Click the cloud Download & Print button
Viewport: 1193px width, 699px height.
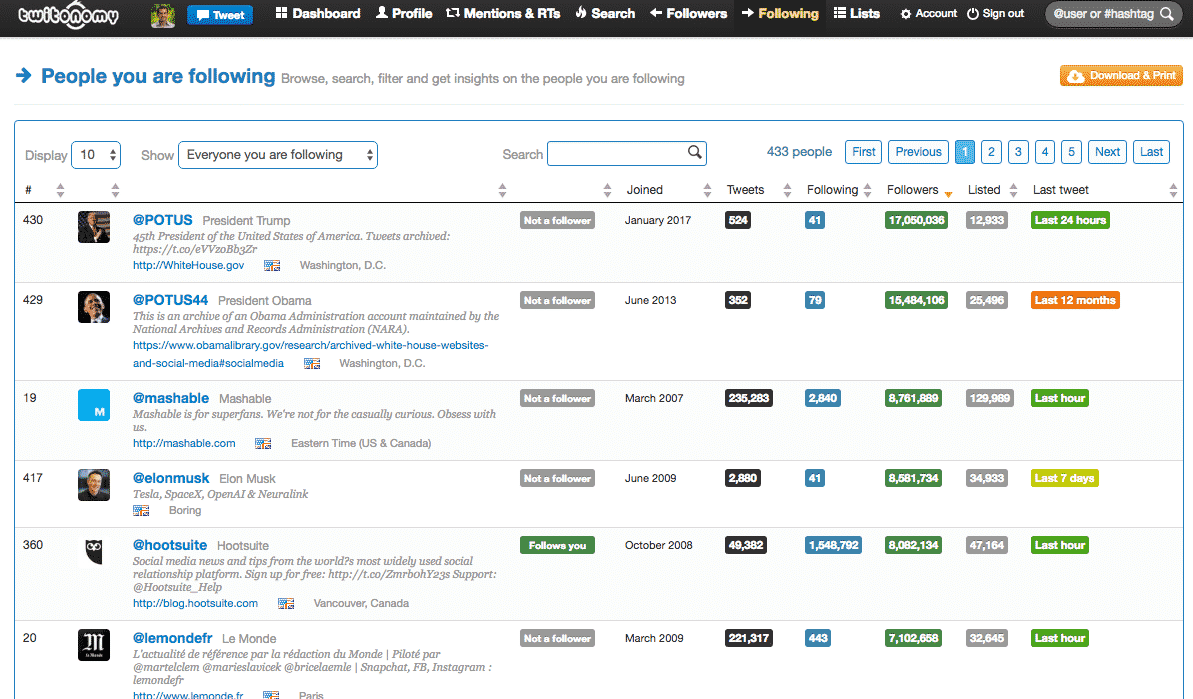click(x=1121, y=76)
